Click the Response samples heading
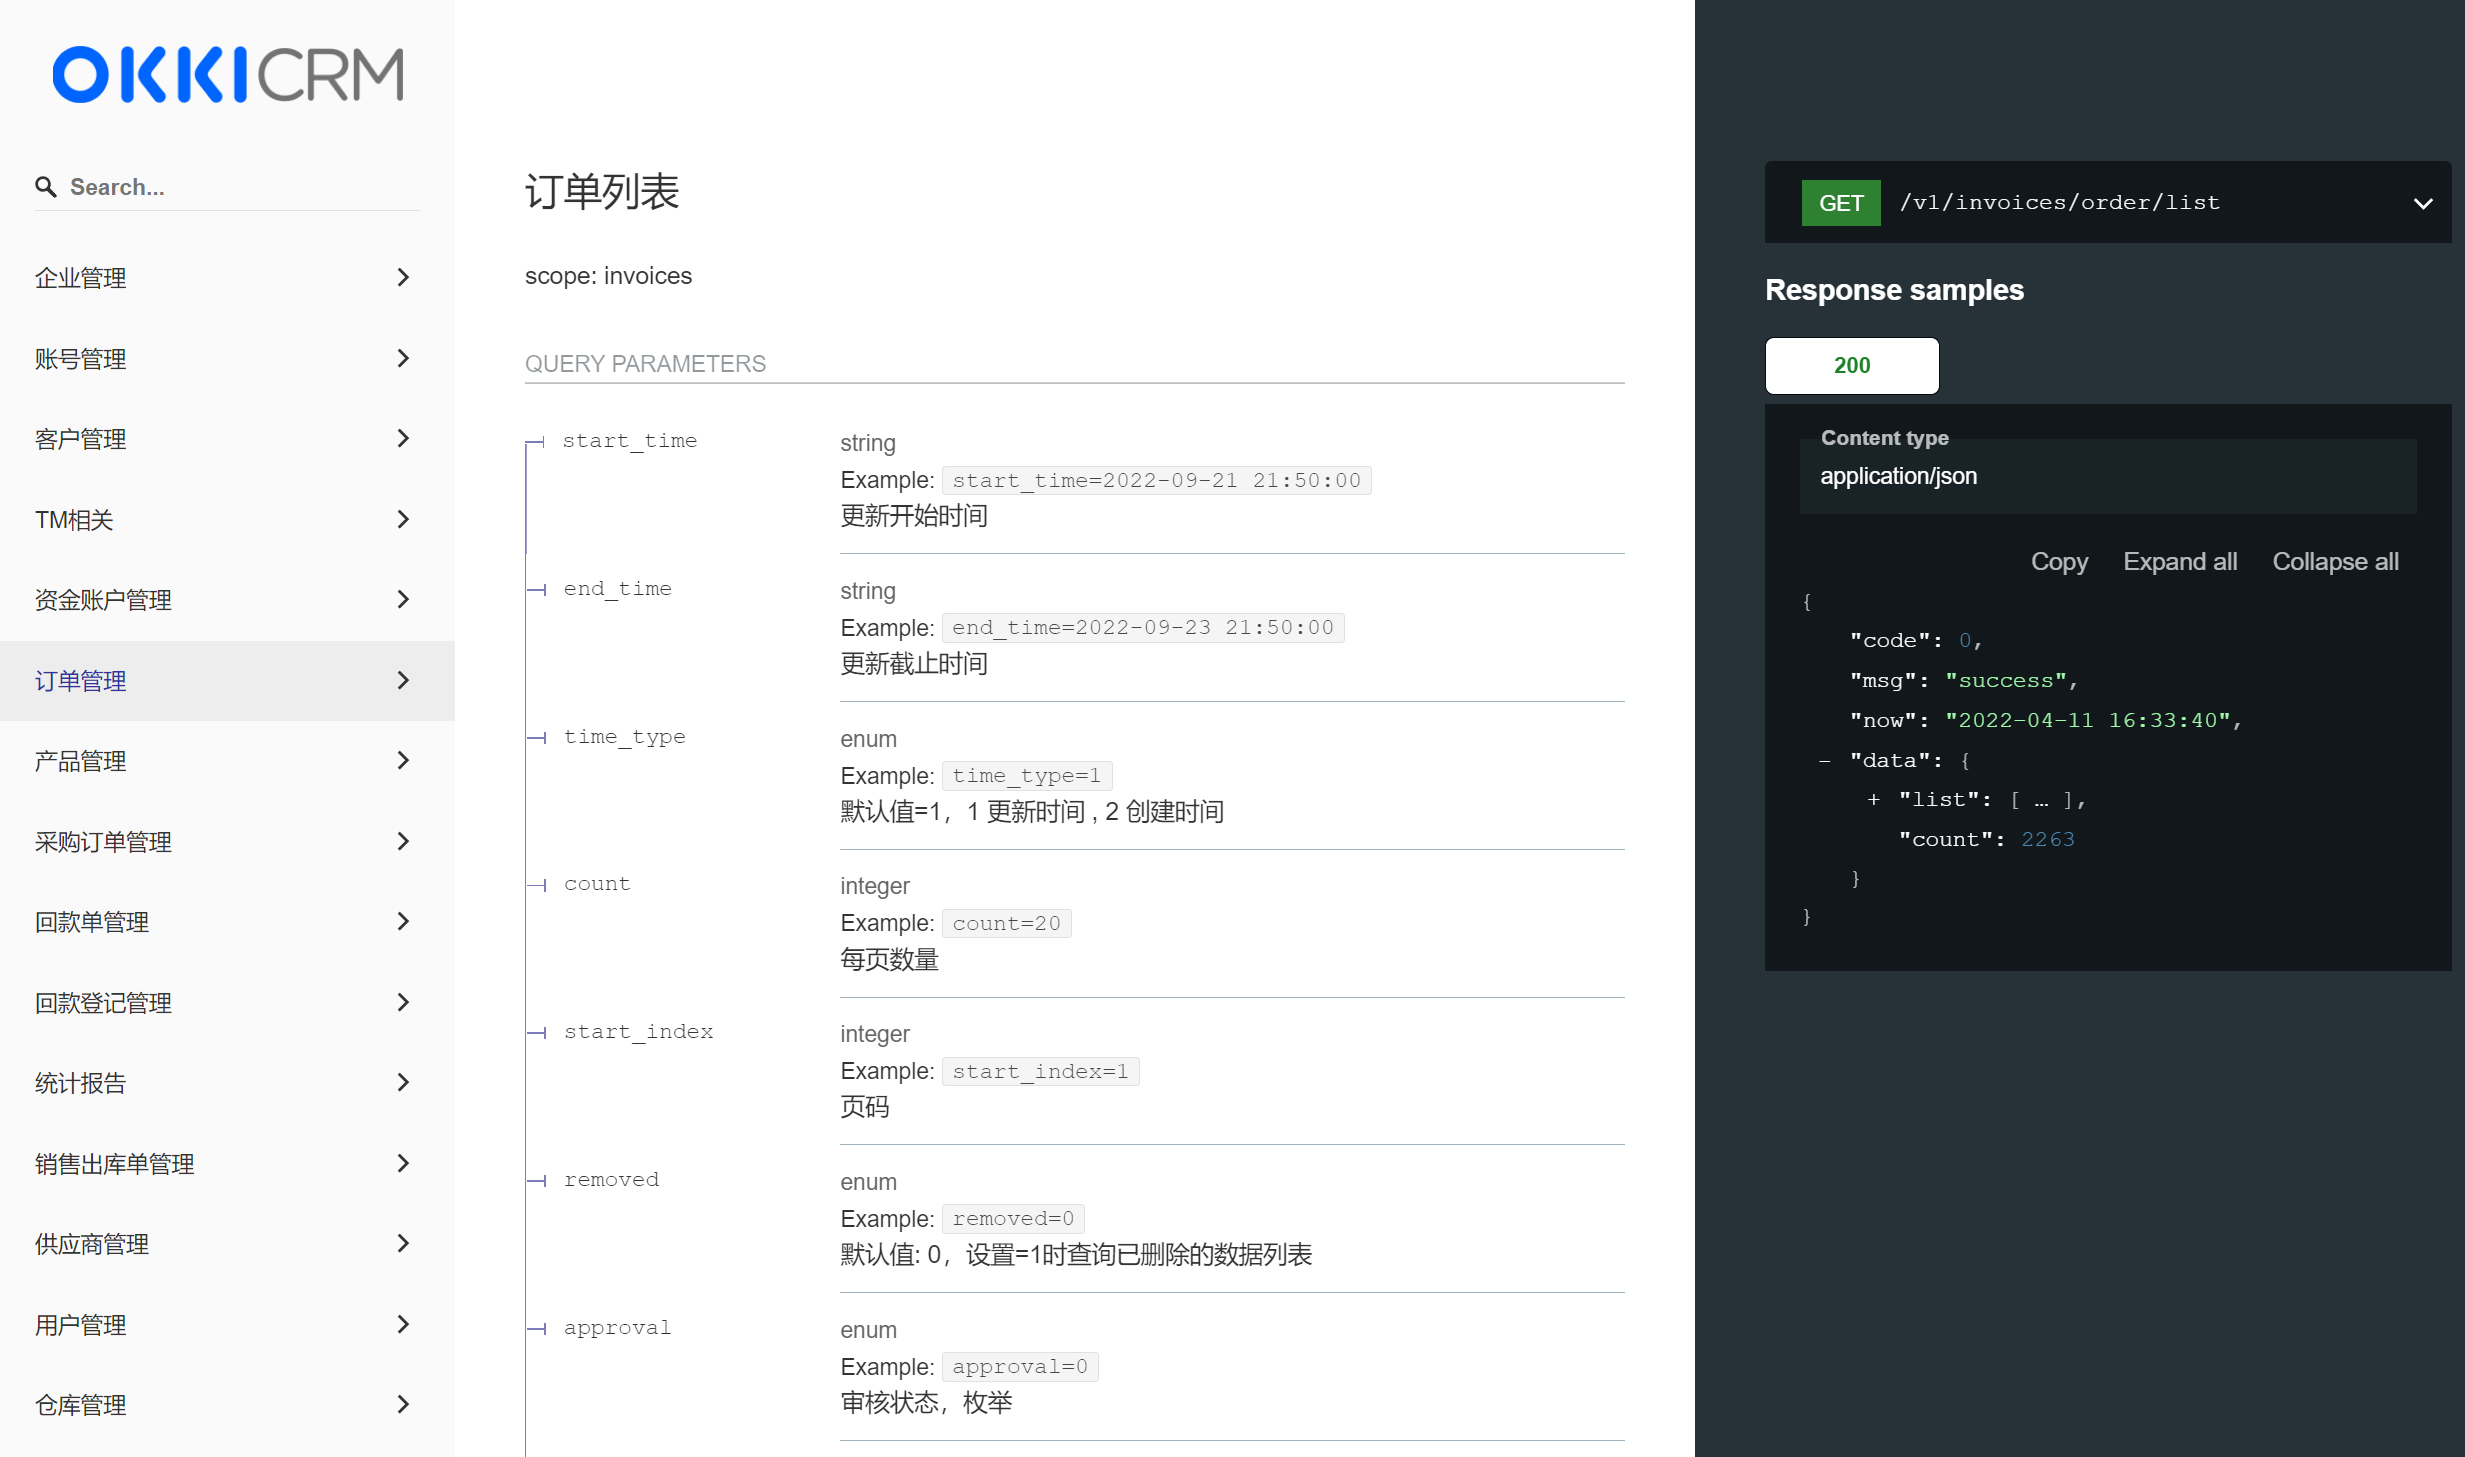2465x1457 pixels. coord(1894,290)
